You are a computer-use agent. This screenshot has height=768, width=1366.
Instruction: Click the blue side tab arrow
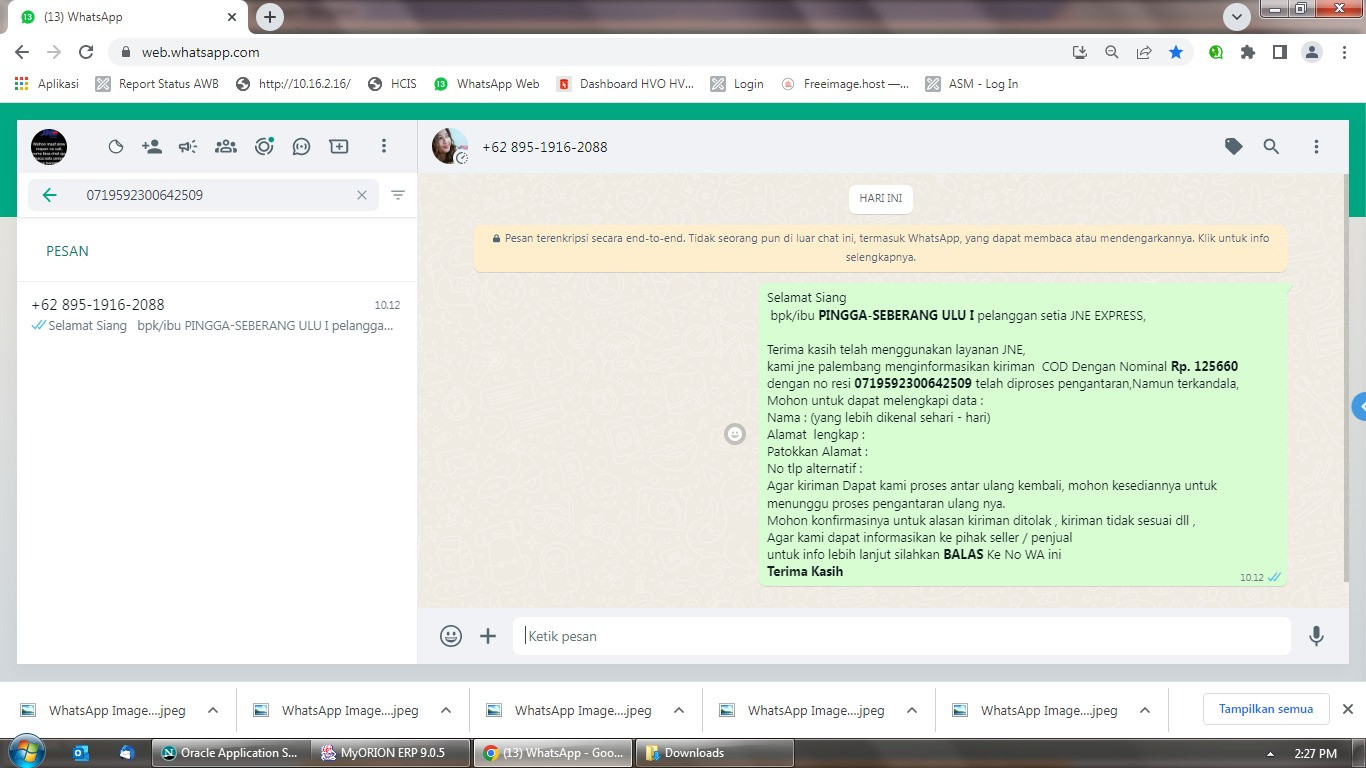[x=1359, y=407]
